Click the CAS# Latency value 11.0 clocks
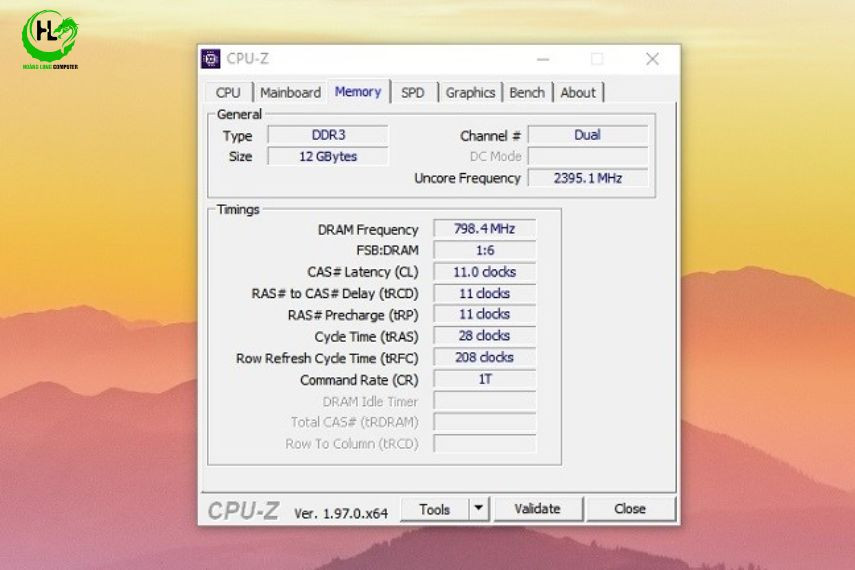This screenshot has width=855, height=570. pyautogui.click(x=485, y=272)
